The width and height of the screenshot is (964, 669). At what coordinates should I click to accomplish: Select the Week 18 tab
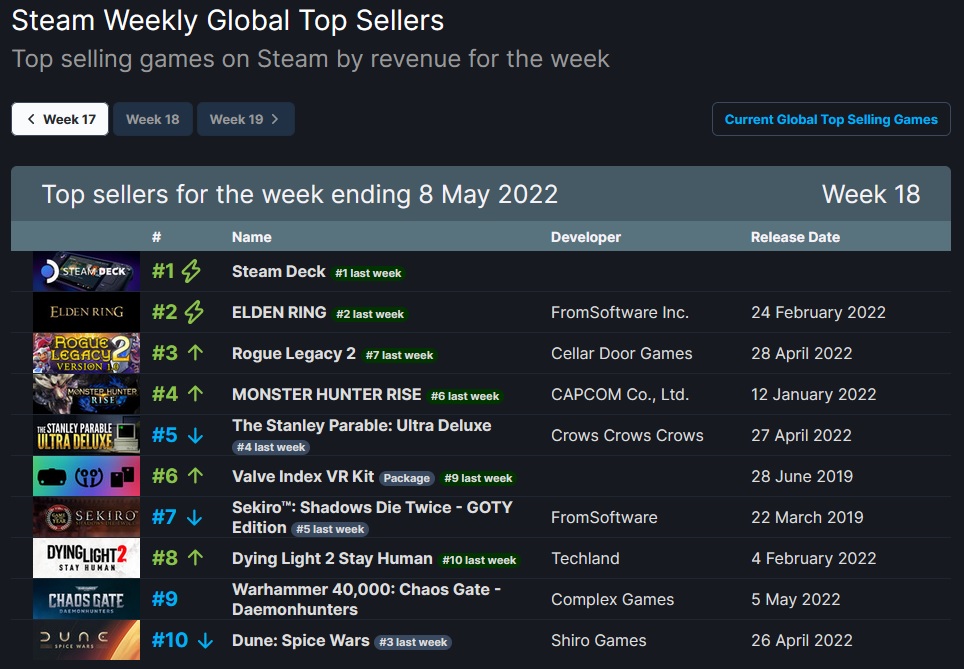coord(152,119)
